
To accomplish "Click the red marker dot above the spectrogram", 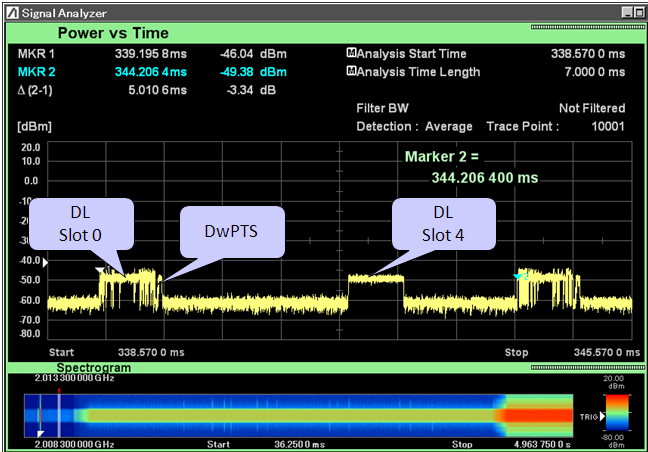I will click(59, 390).
